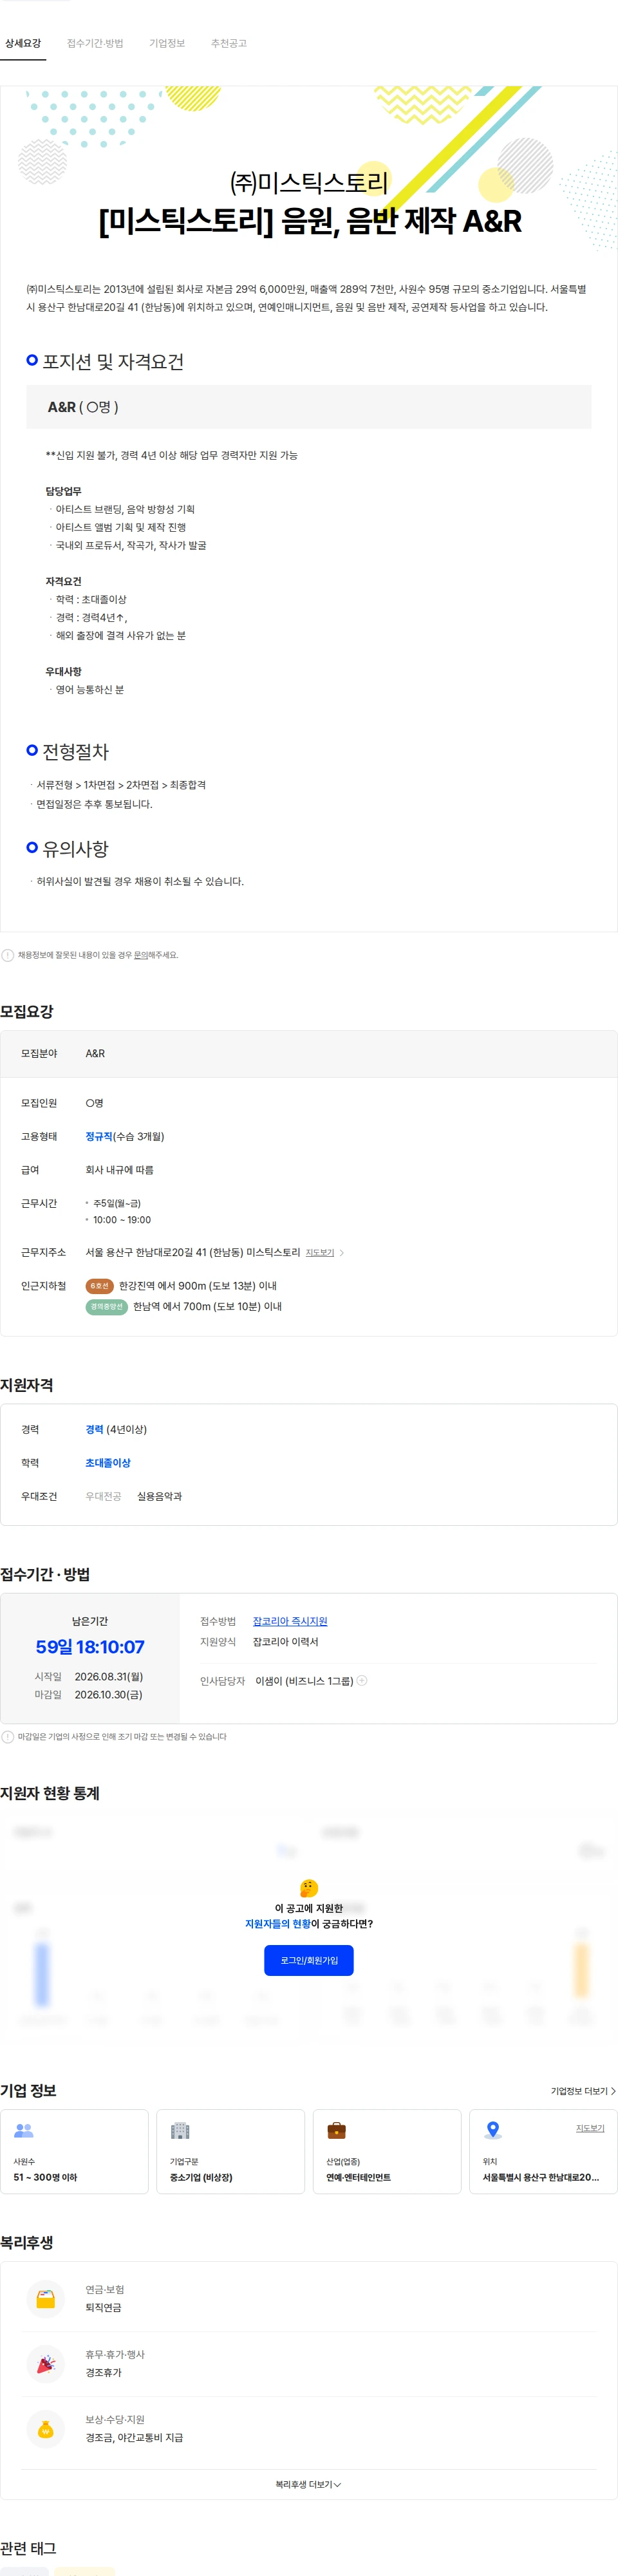Viewport: 618px width, 2576px height.
Task: Open the 접수기간·방법 tab
Action: click(x=95, y=43)
